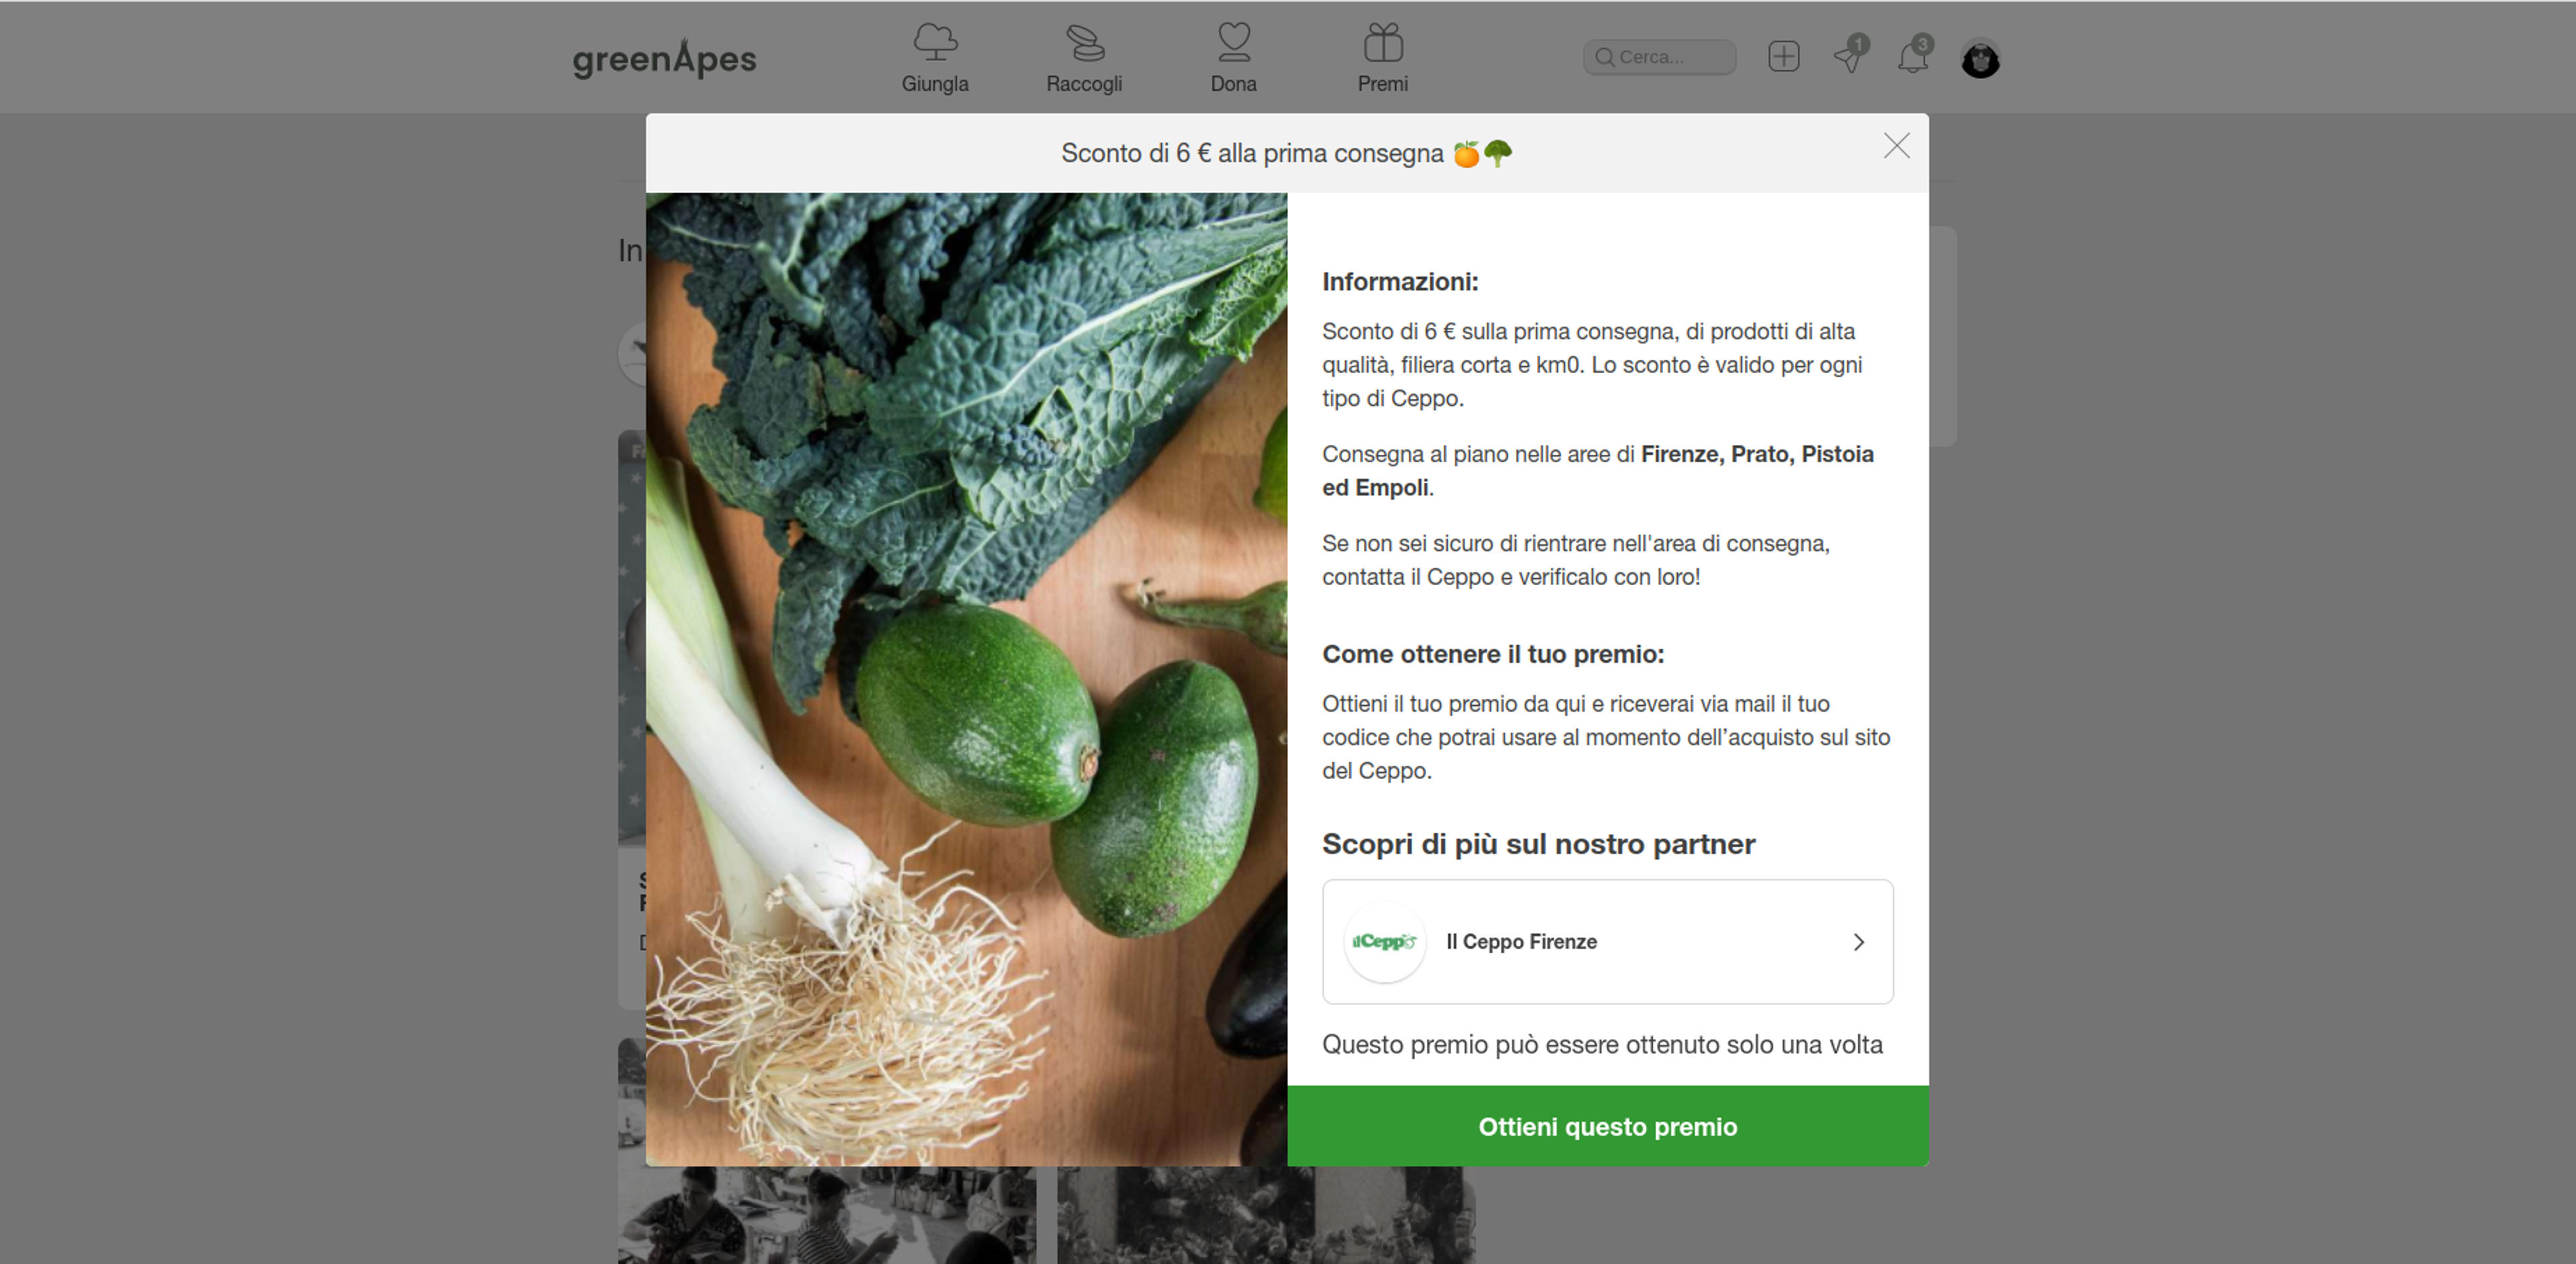
Task: Click the vegetables reward photo
Action: [x=966, y=679]
